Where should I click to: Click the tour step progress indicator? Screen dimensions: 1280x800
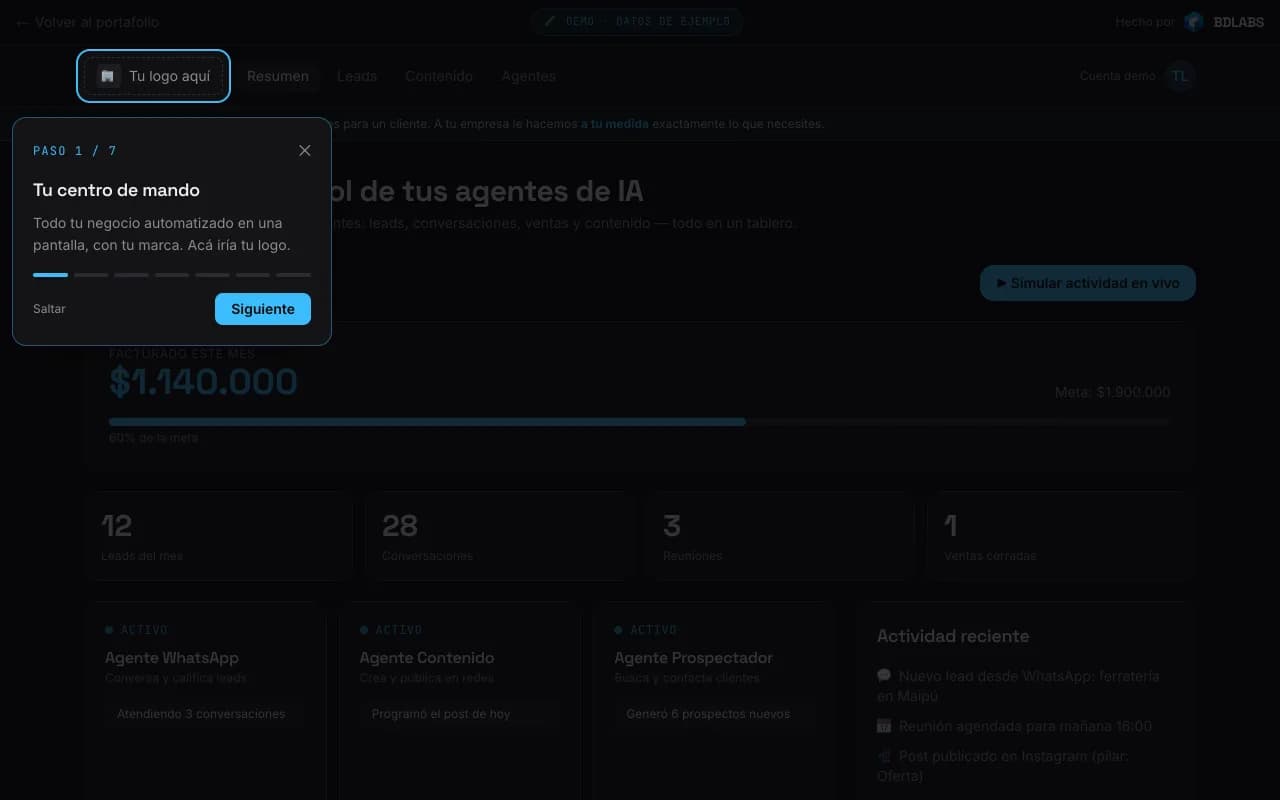point(172,274)
